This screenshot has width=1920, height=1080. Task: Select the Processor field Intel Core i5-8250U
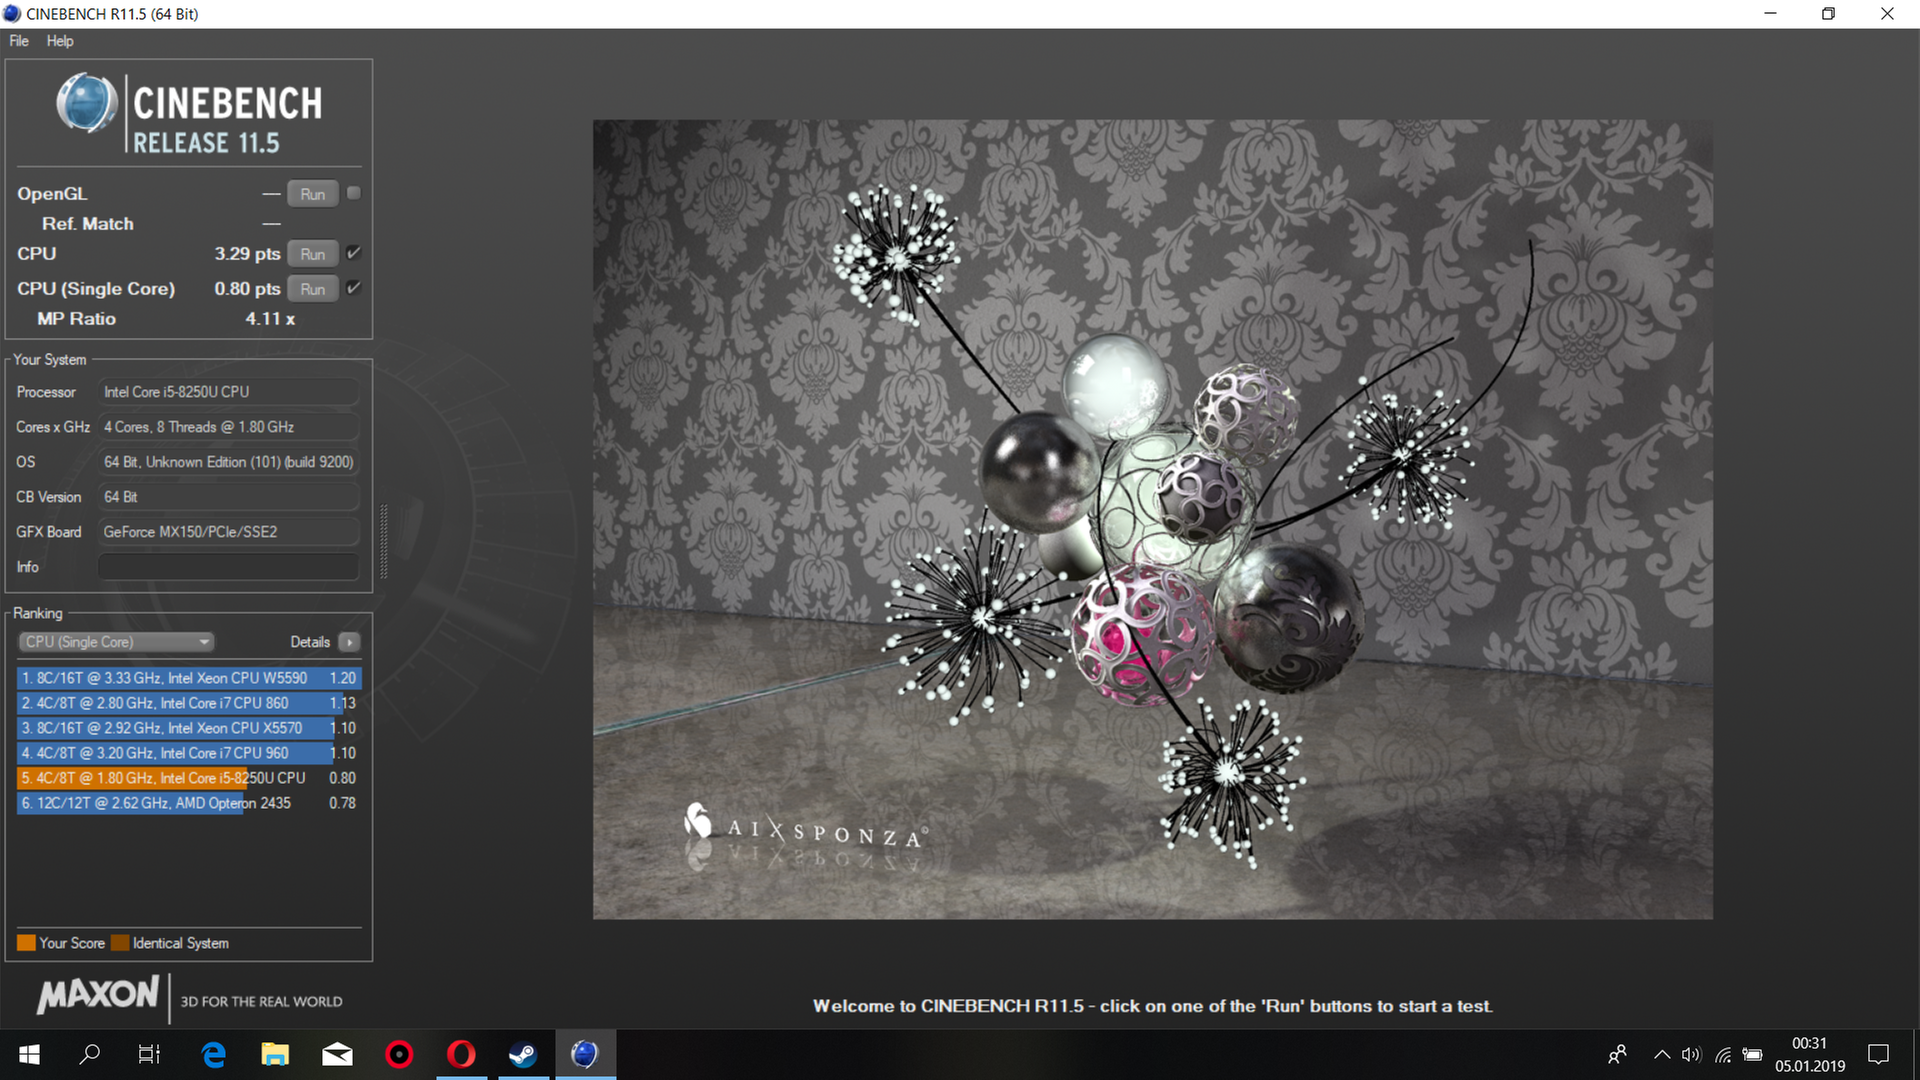point(229,392)
